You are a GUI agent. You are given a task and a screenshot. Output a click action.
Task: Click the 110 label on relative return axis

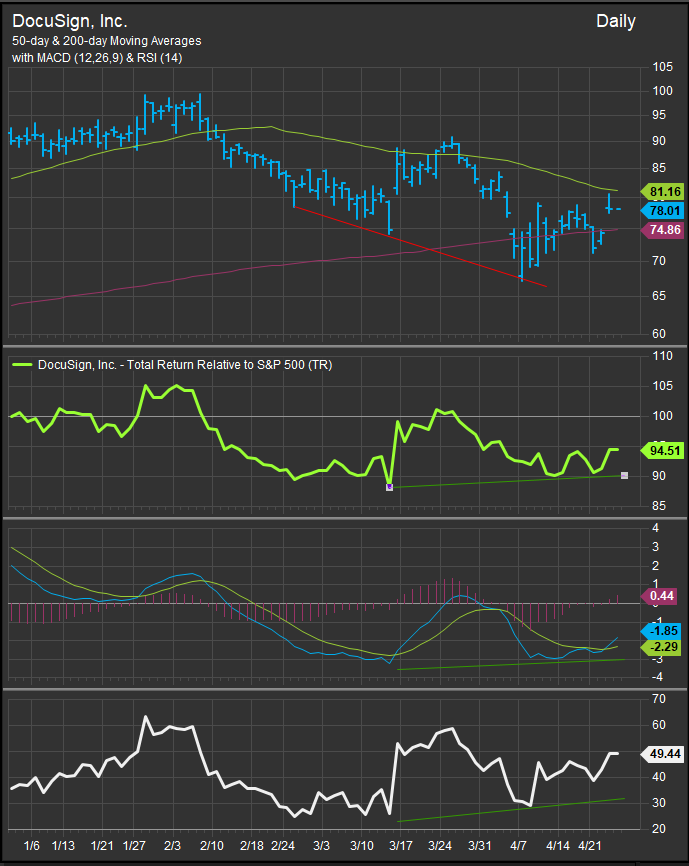[x=662, y=356]
